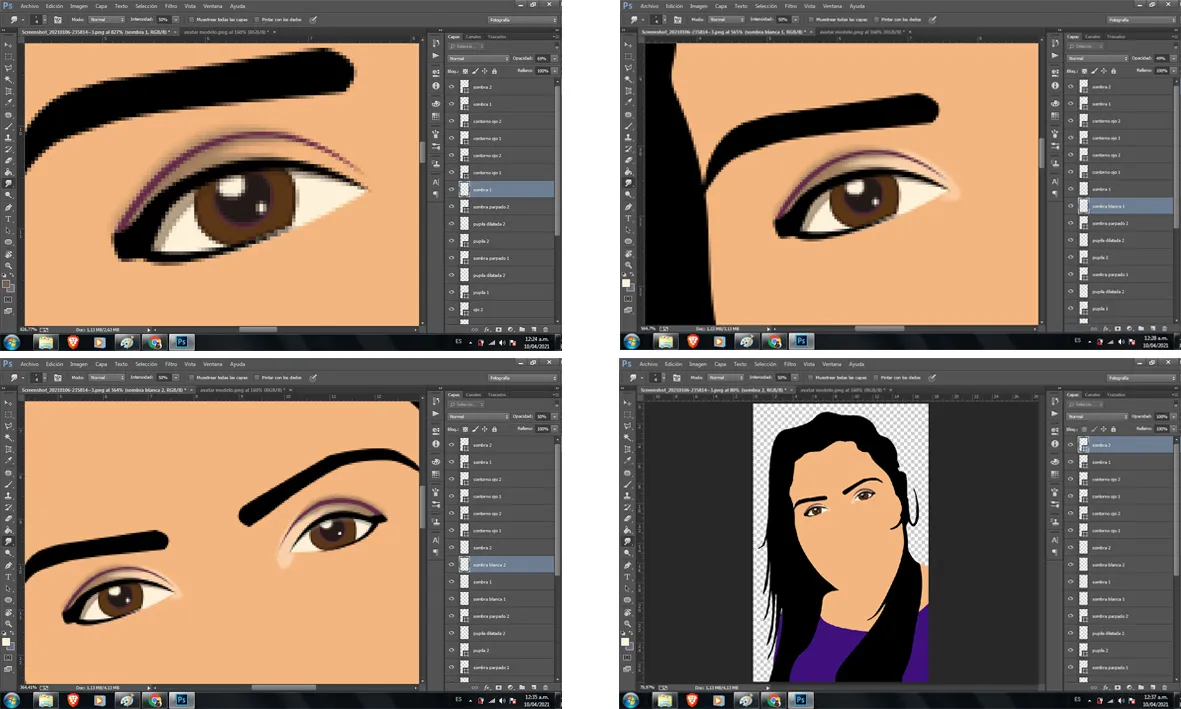Pick Crop tool in the 827% zoom window
Viewport: 1181px width, 709px height.
pyautogui.click(x=8, y=91)
